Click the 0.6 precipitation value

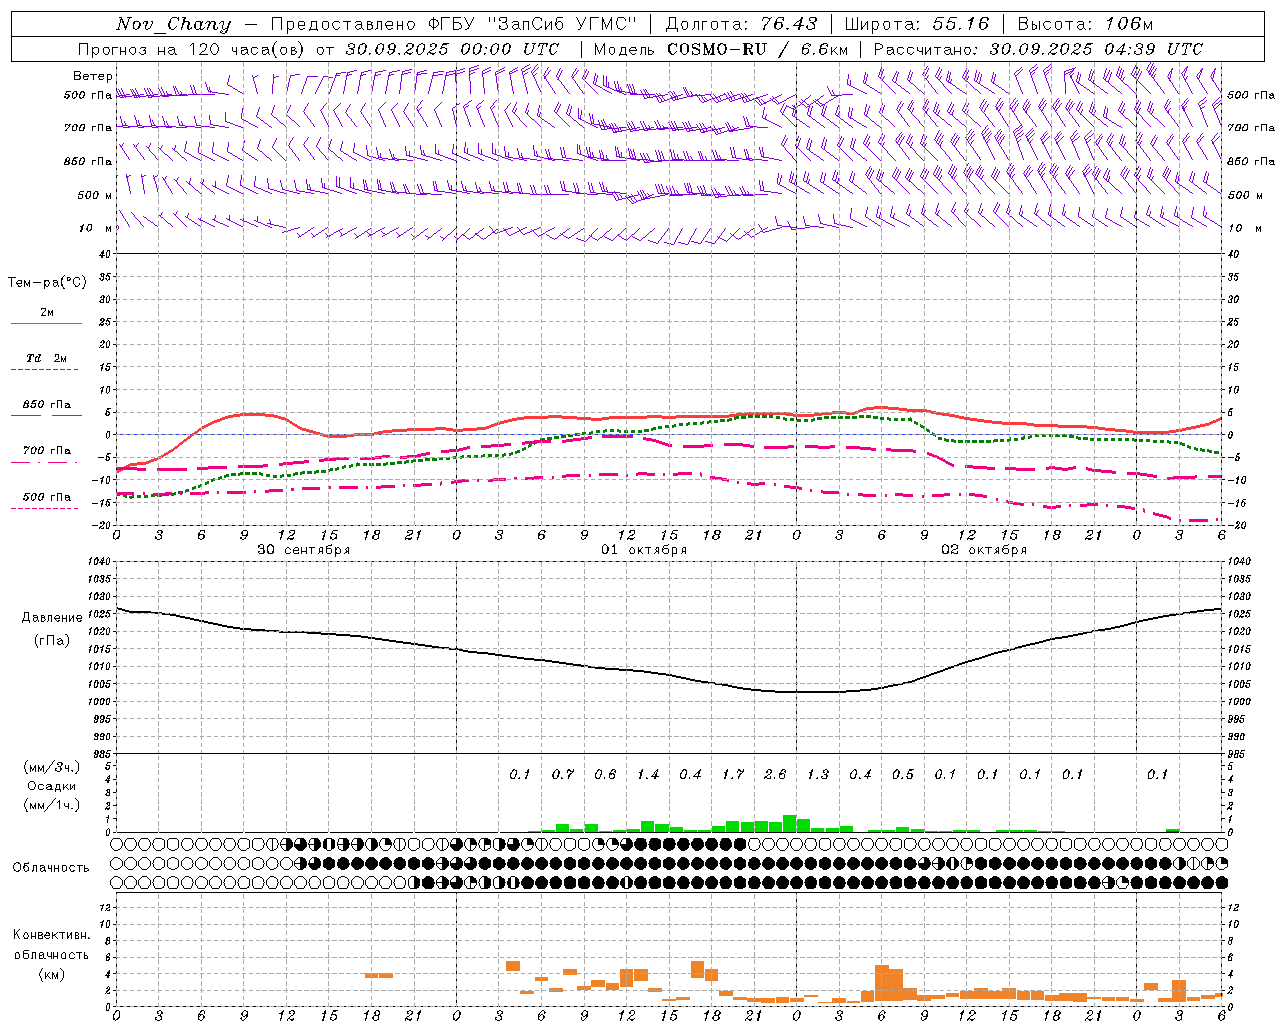(x=605, y=774)
